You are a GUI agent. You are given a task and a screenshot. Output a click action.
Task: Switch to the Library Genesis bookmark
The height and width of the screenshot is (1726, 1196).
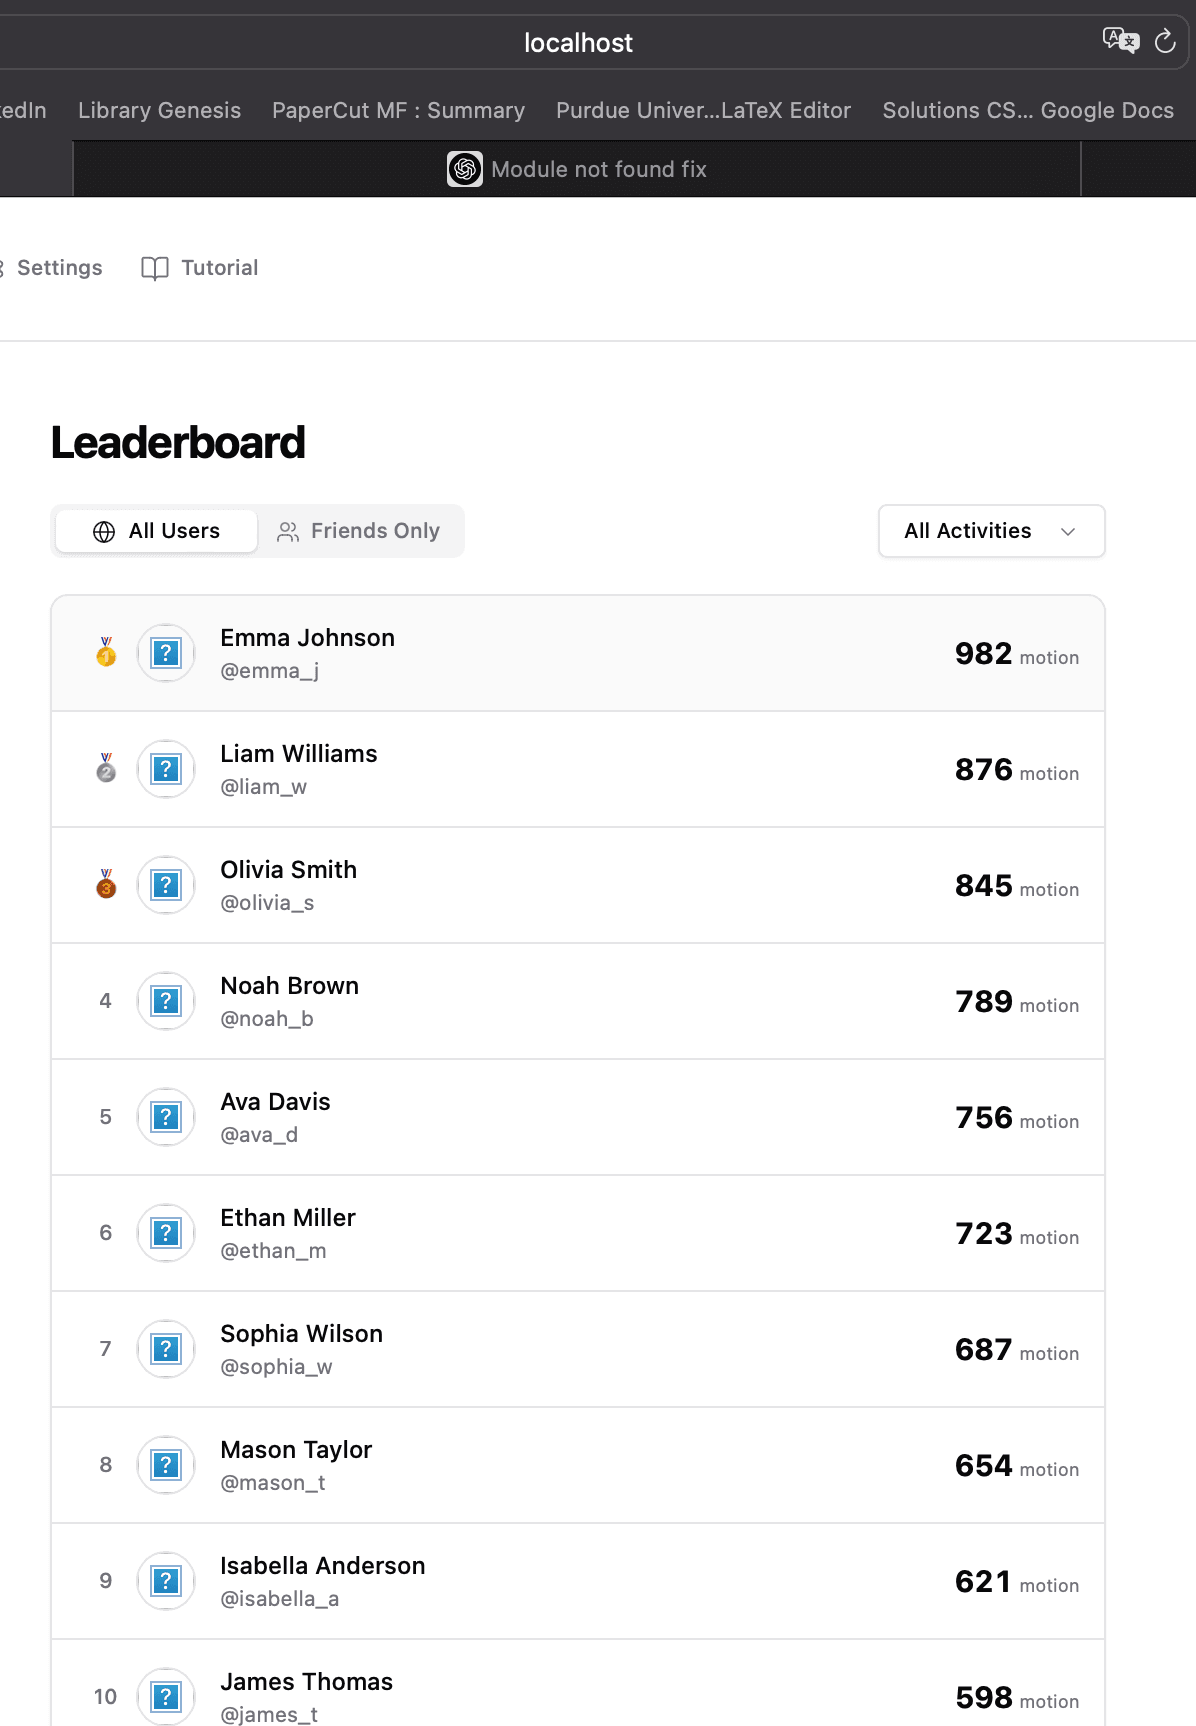[159, 110]
